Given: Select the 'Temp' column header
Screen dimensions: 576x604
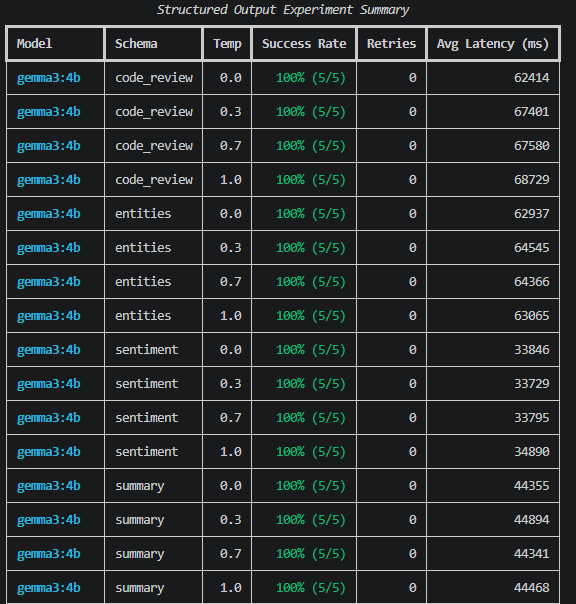Looking at the screenshot, I should pyautogui.click(x=227, y=44).
